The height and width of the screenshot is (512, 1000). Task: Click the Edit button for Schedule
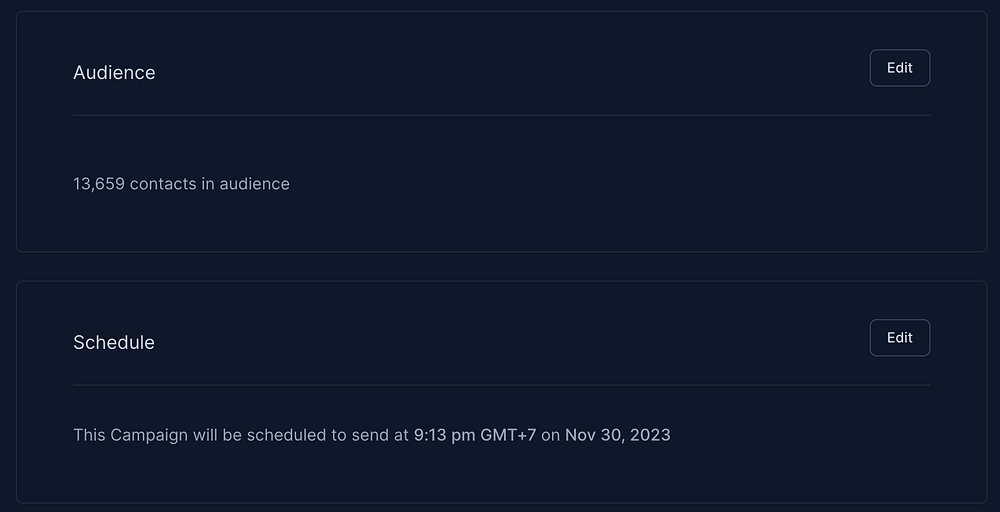pyautogui.click(x=899, y=338)
